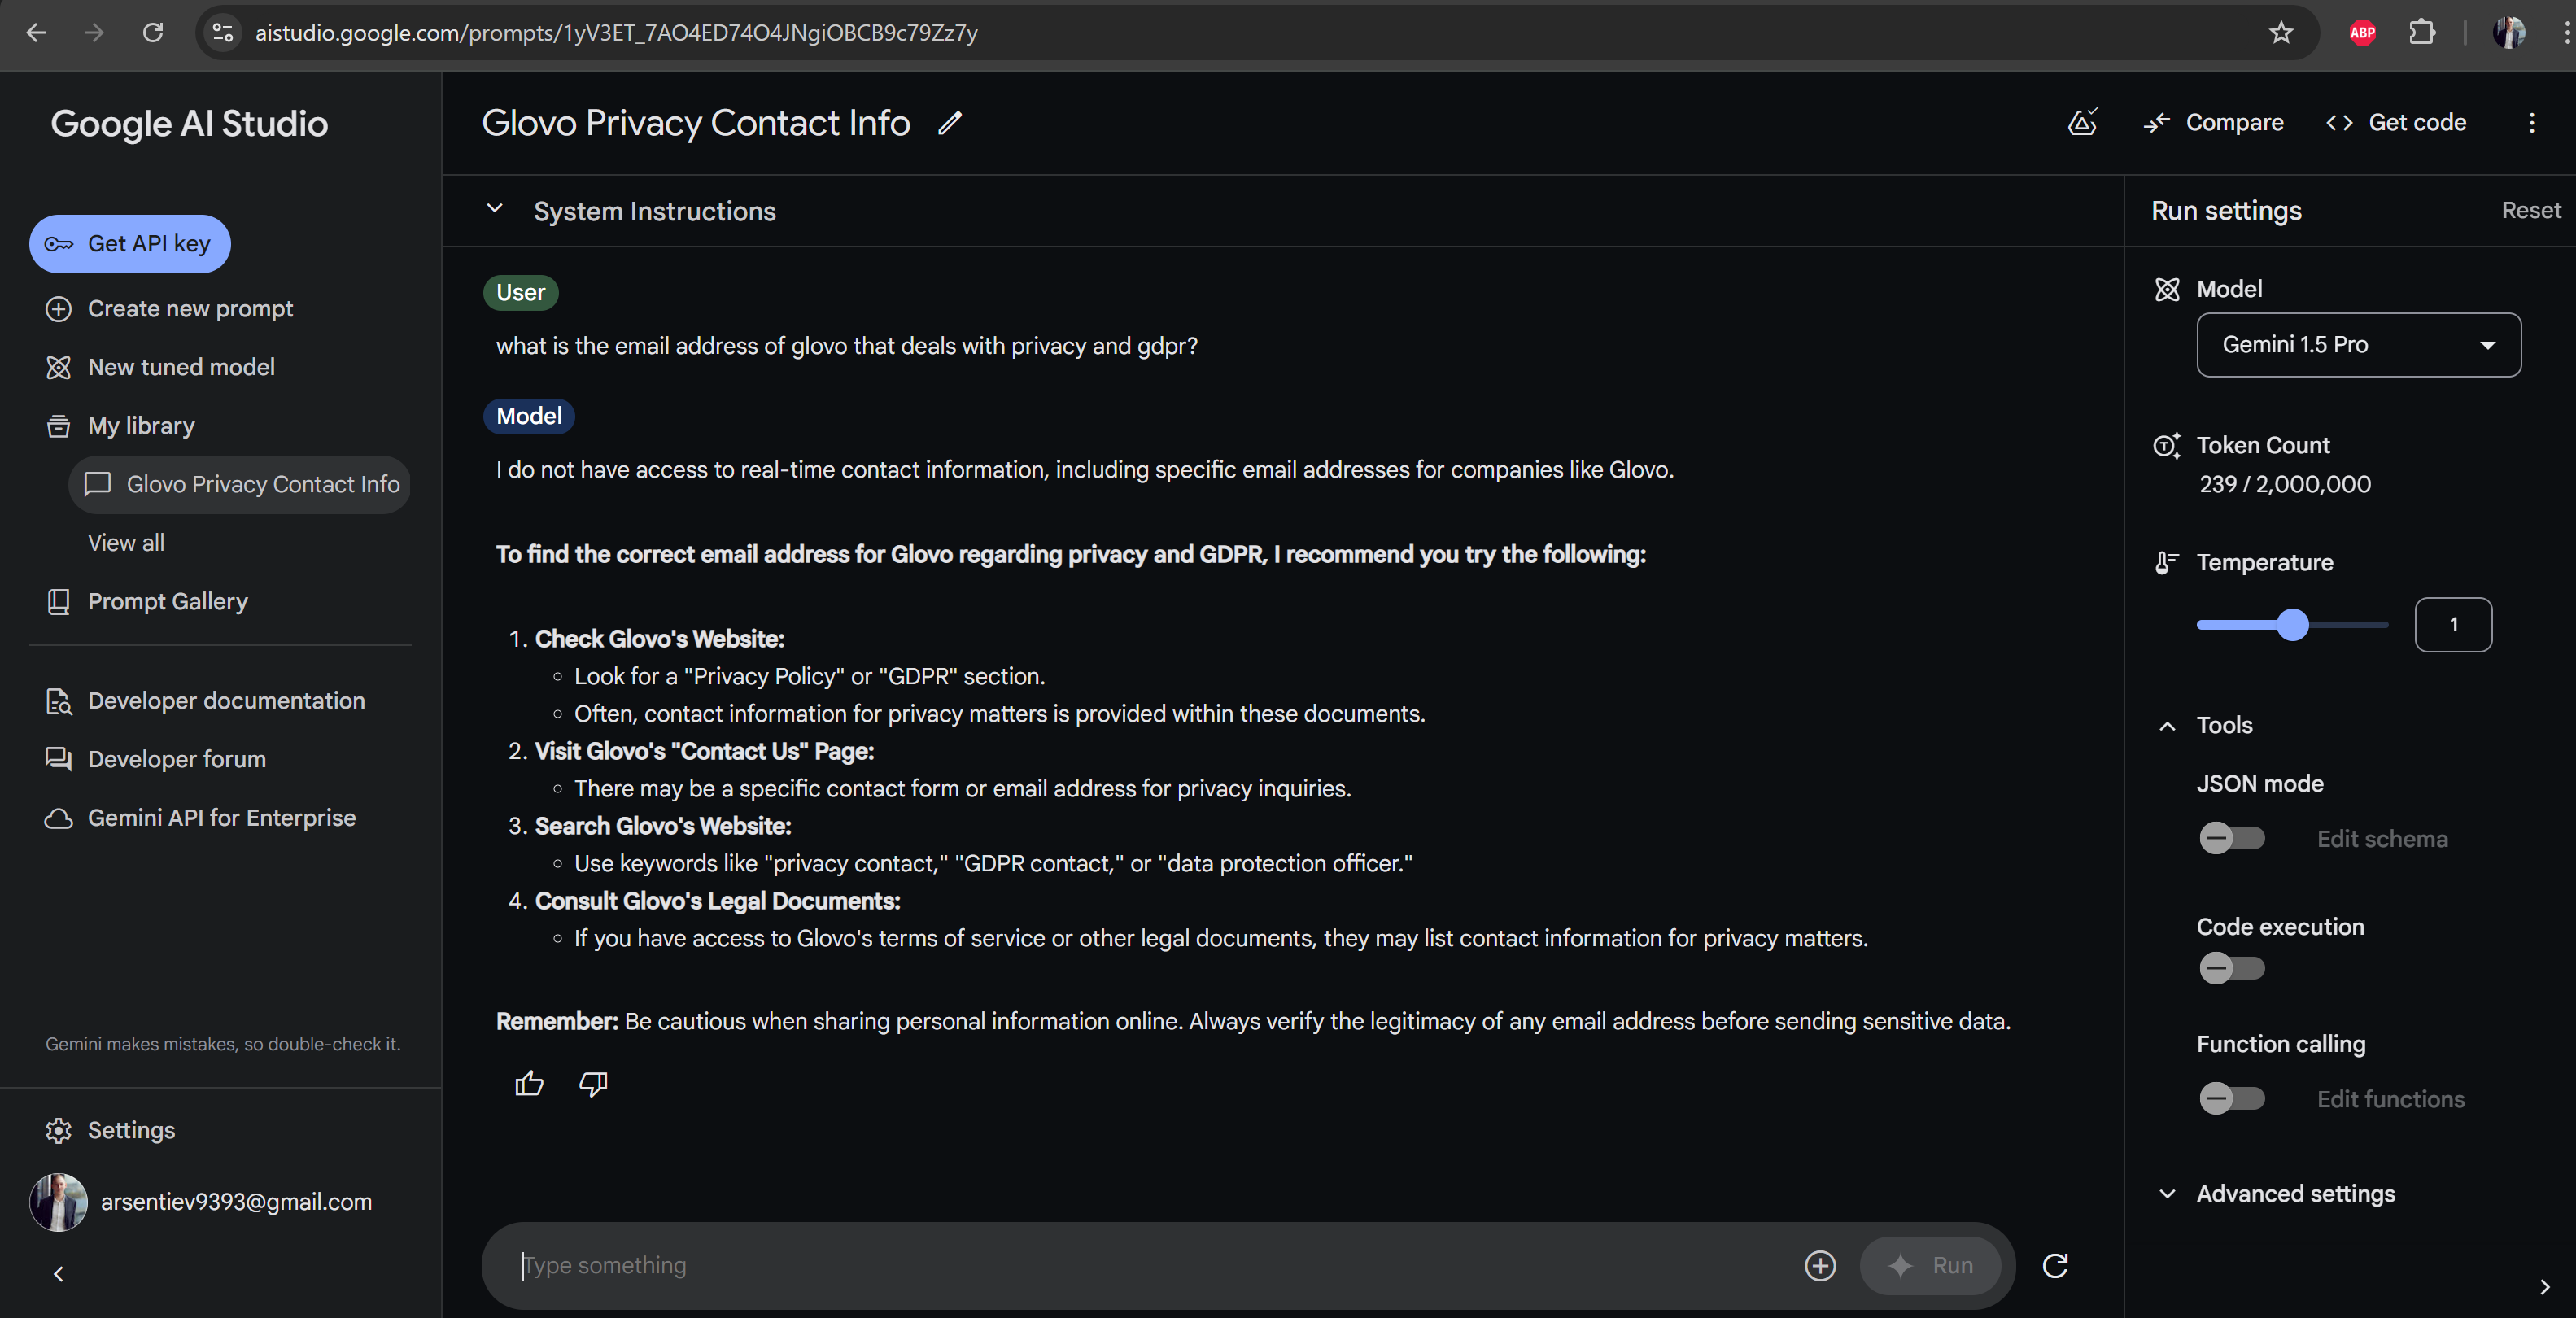2576x1318 pixels.
Task: Open the Gemini 1.5 Pro model dropdown
Action: [2357, 345]
